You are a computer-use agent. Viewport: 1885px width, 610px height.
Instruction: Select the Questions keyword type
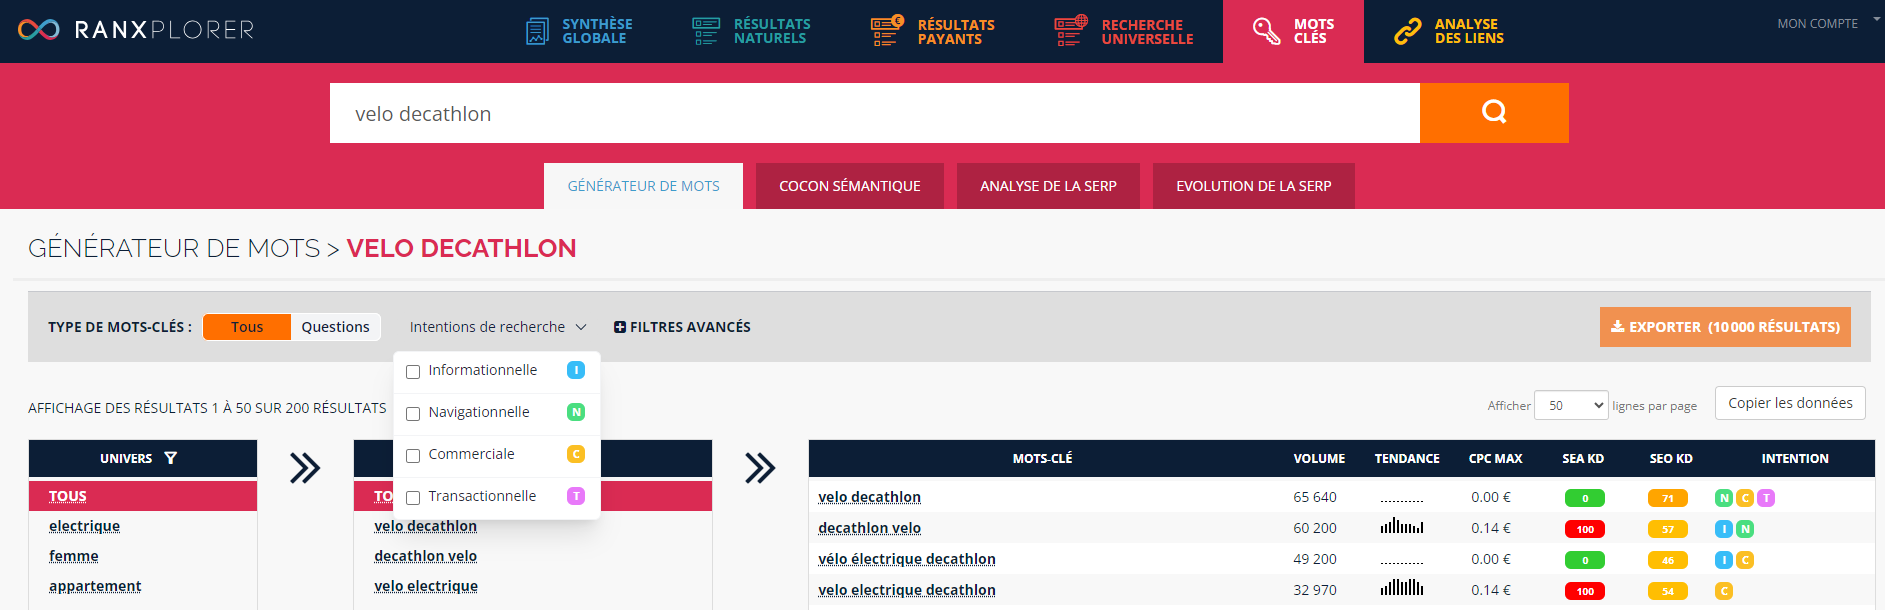(x=336, y=327)
